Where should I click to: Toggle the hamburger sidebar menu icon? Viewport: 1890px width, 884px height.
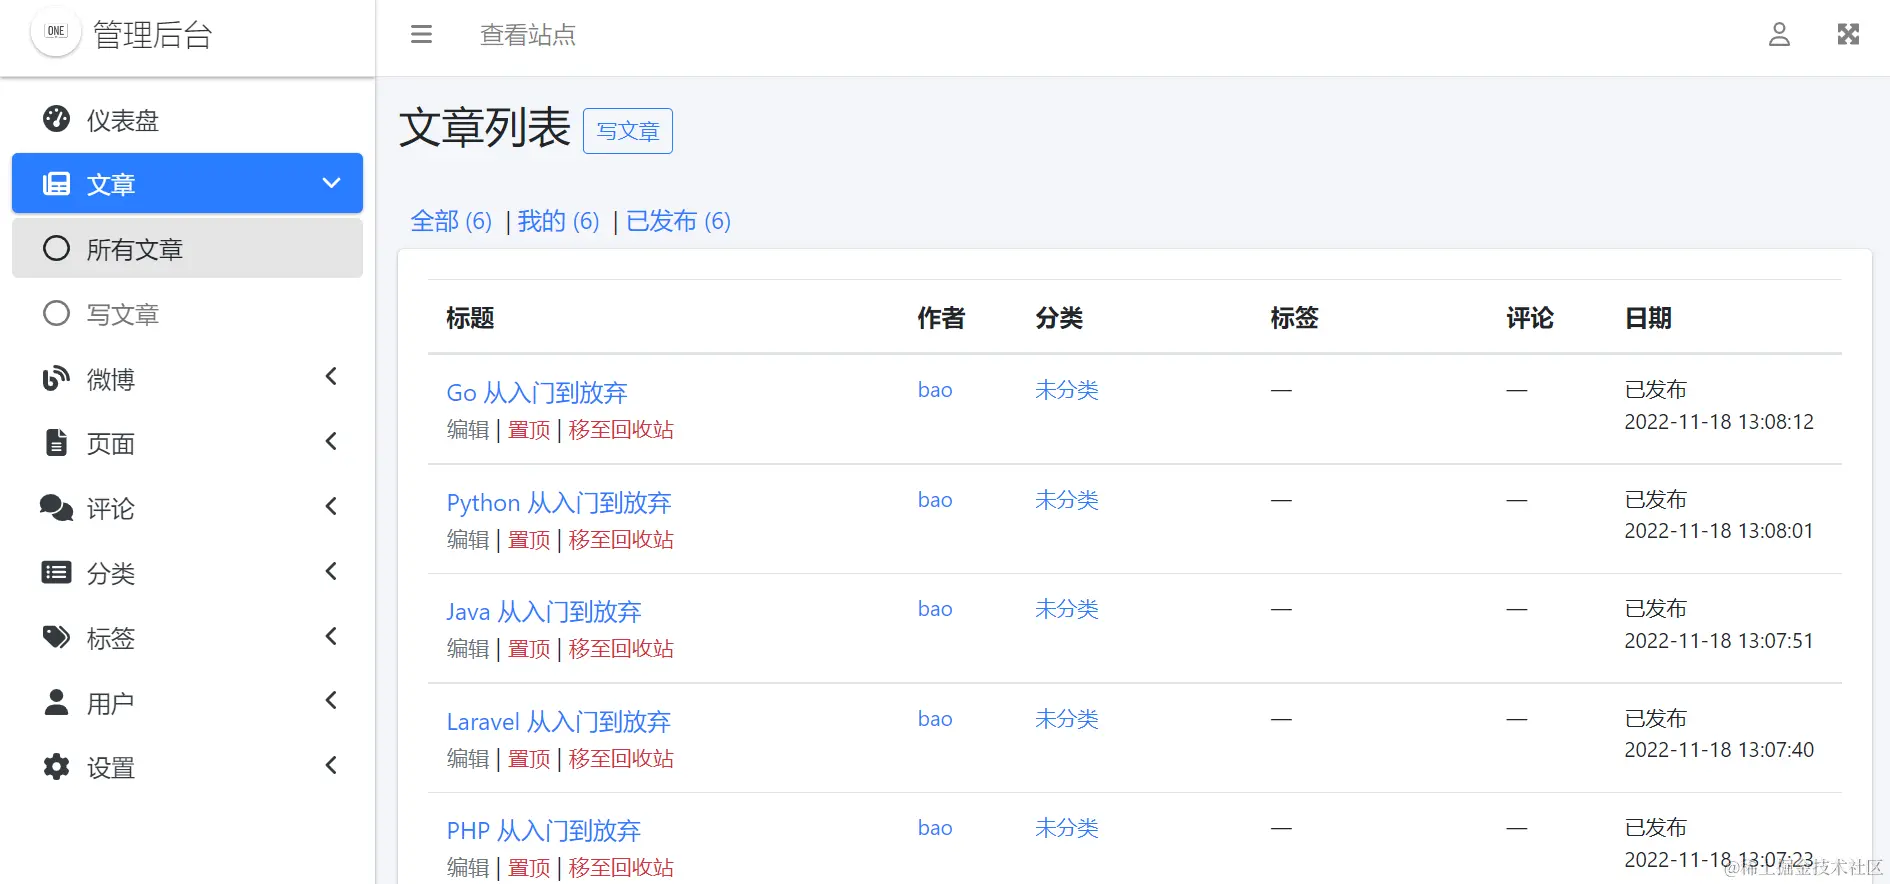click(421, 35)
